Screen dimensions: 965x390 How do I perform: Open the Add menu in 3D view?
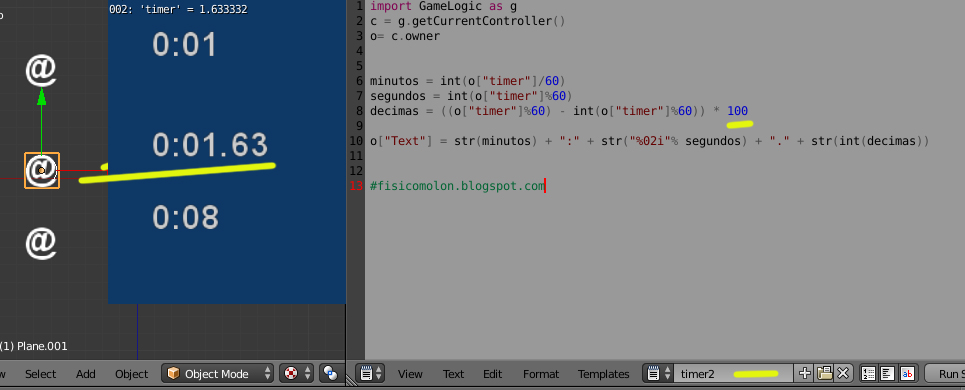[x=86, y=373]
